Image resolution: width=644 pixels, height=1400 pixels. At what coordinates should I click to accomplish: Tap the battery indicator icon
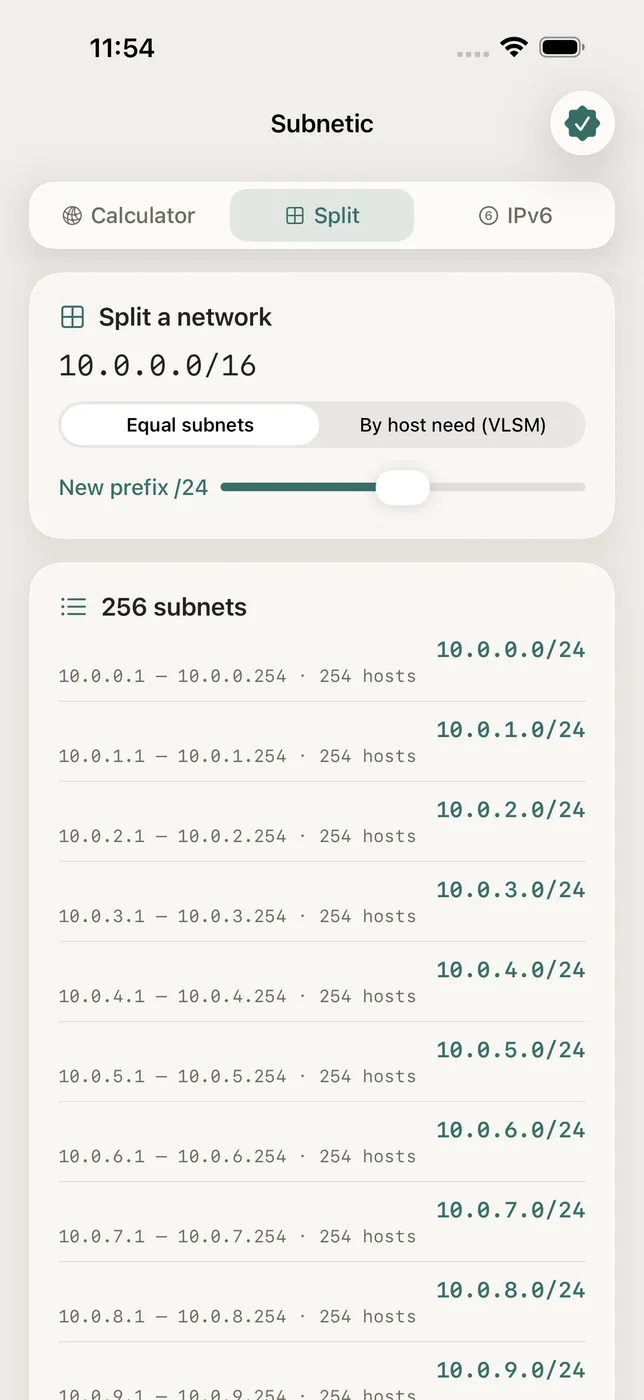tap(562, 47)
